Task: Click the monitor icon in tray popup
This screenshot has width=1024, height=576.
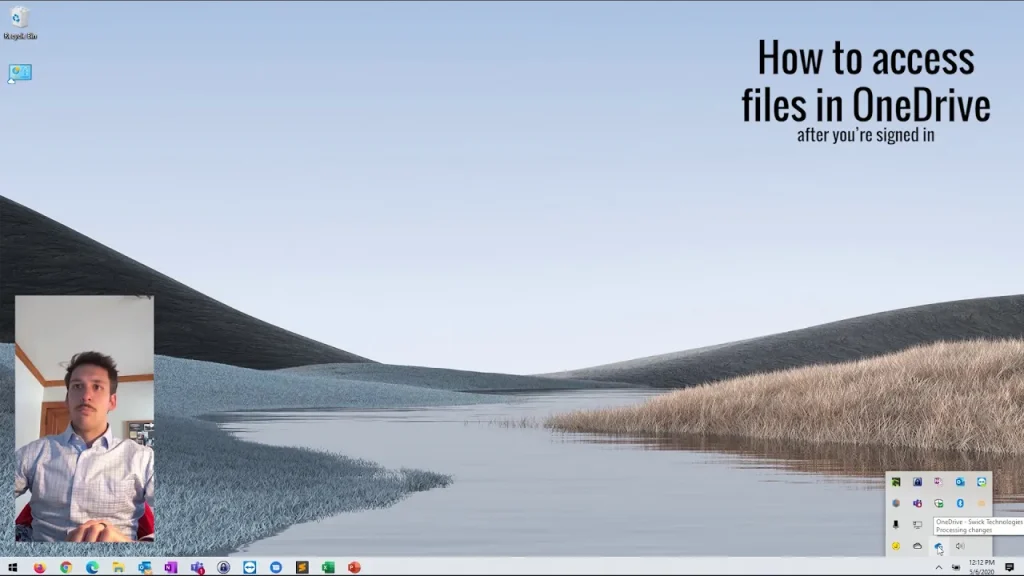Action: pos(917,524)
